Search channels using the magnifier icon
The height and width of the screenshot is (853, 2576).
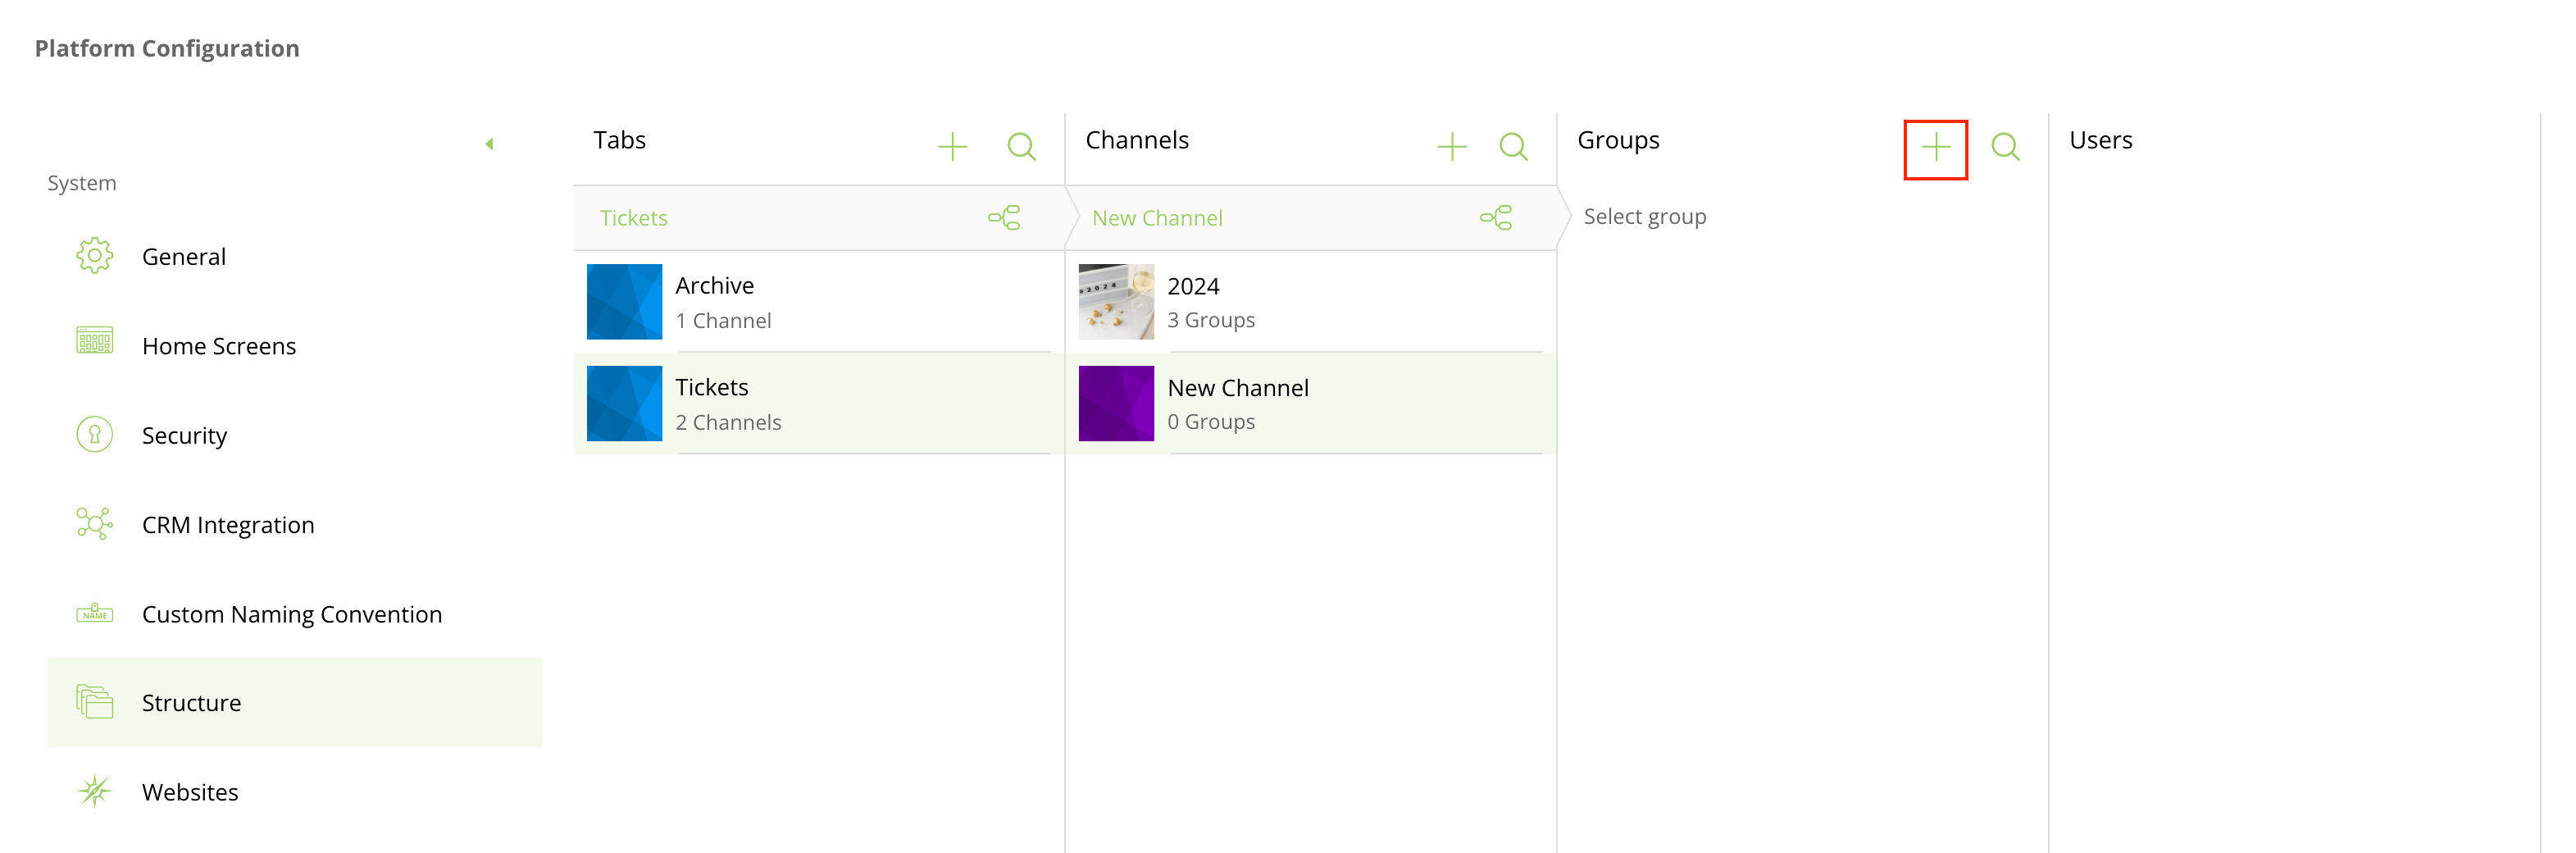(1513, 148)
